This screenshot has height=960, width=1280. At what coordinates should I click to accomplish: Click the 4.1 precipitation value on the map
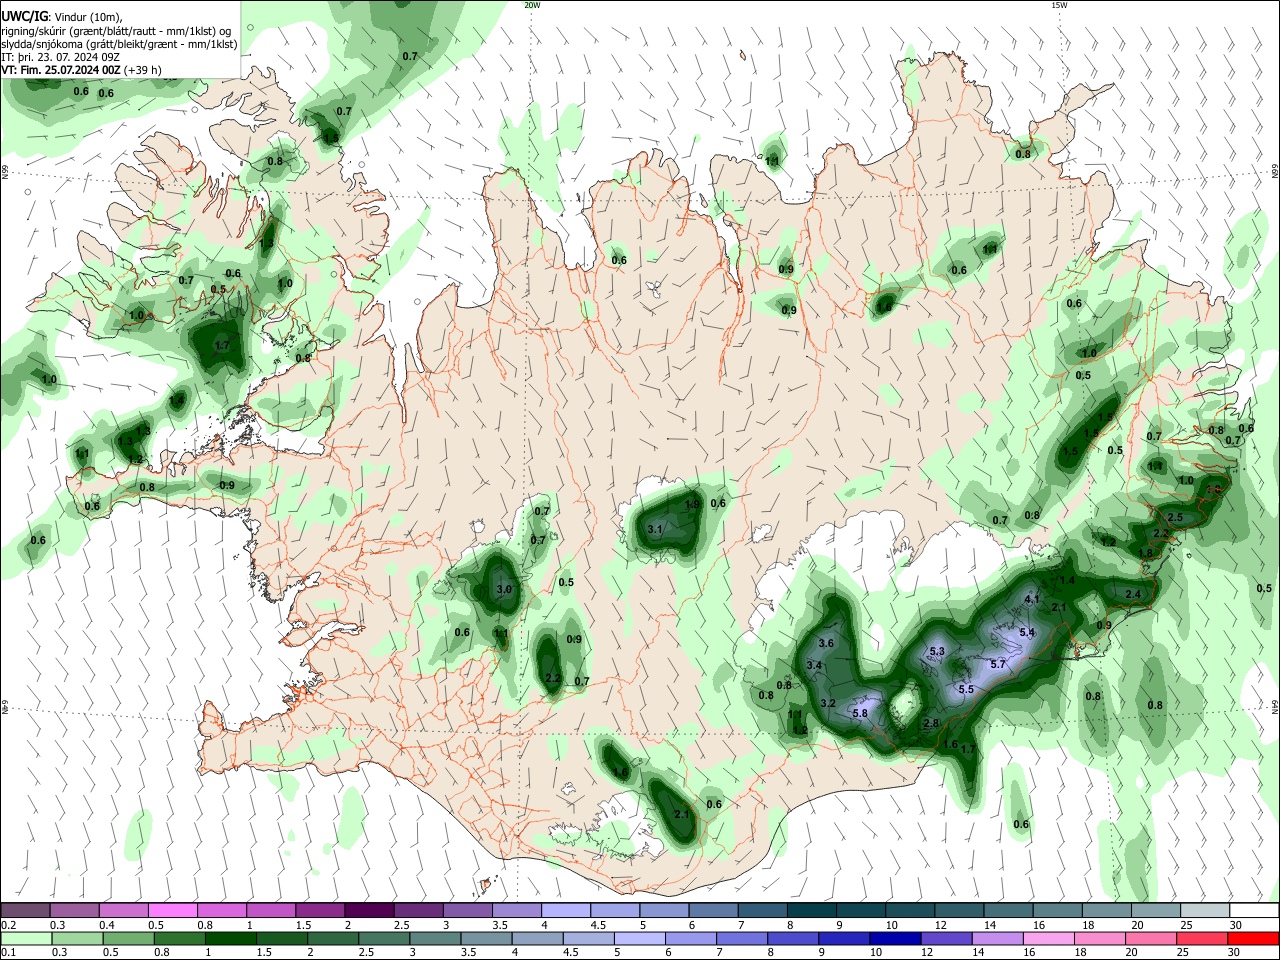(x=1032, y=600)
